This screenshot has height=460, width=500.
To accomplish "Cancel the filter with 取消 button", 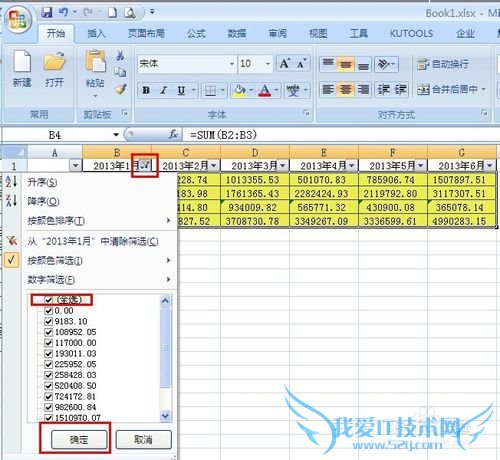I will [144, 440].
